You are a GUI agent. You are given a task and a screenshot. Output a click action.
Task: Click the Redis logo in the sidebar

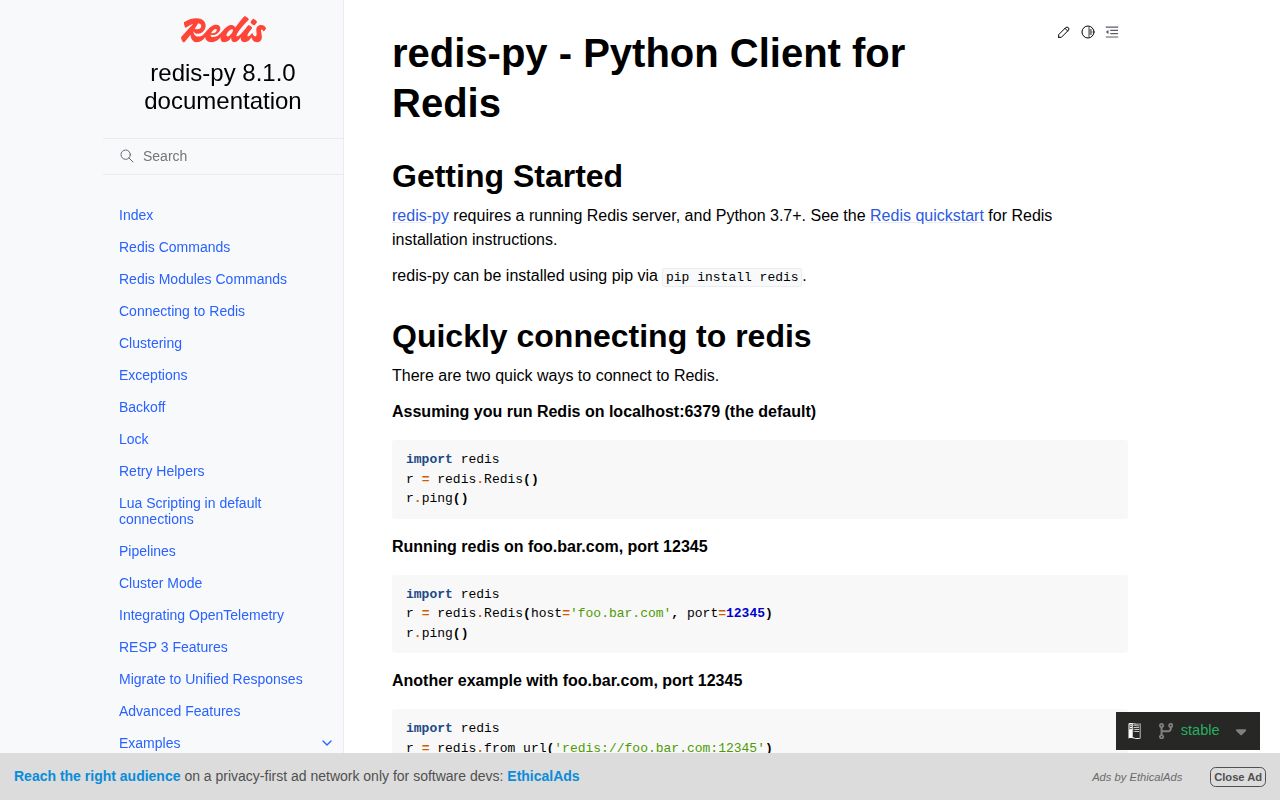pos(223,31)
